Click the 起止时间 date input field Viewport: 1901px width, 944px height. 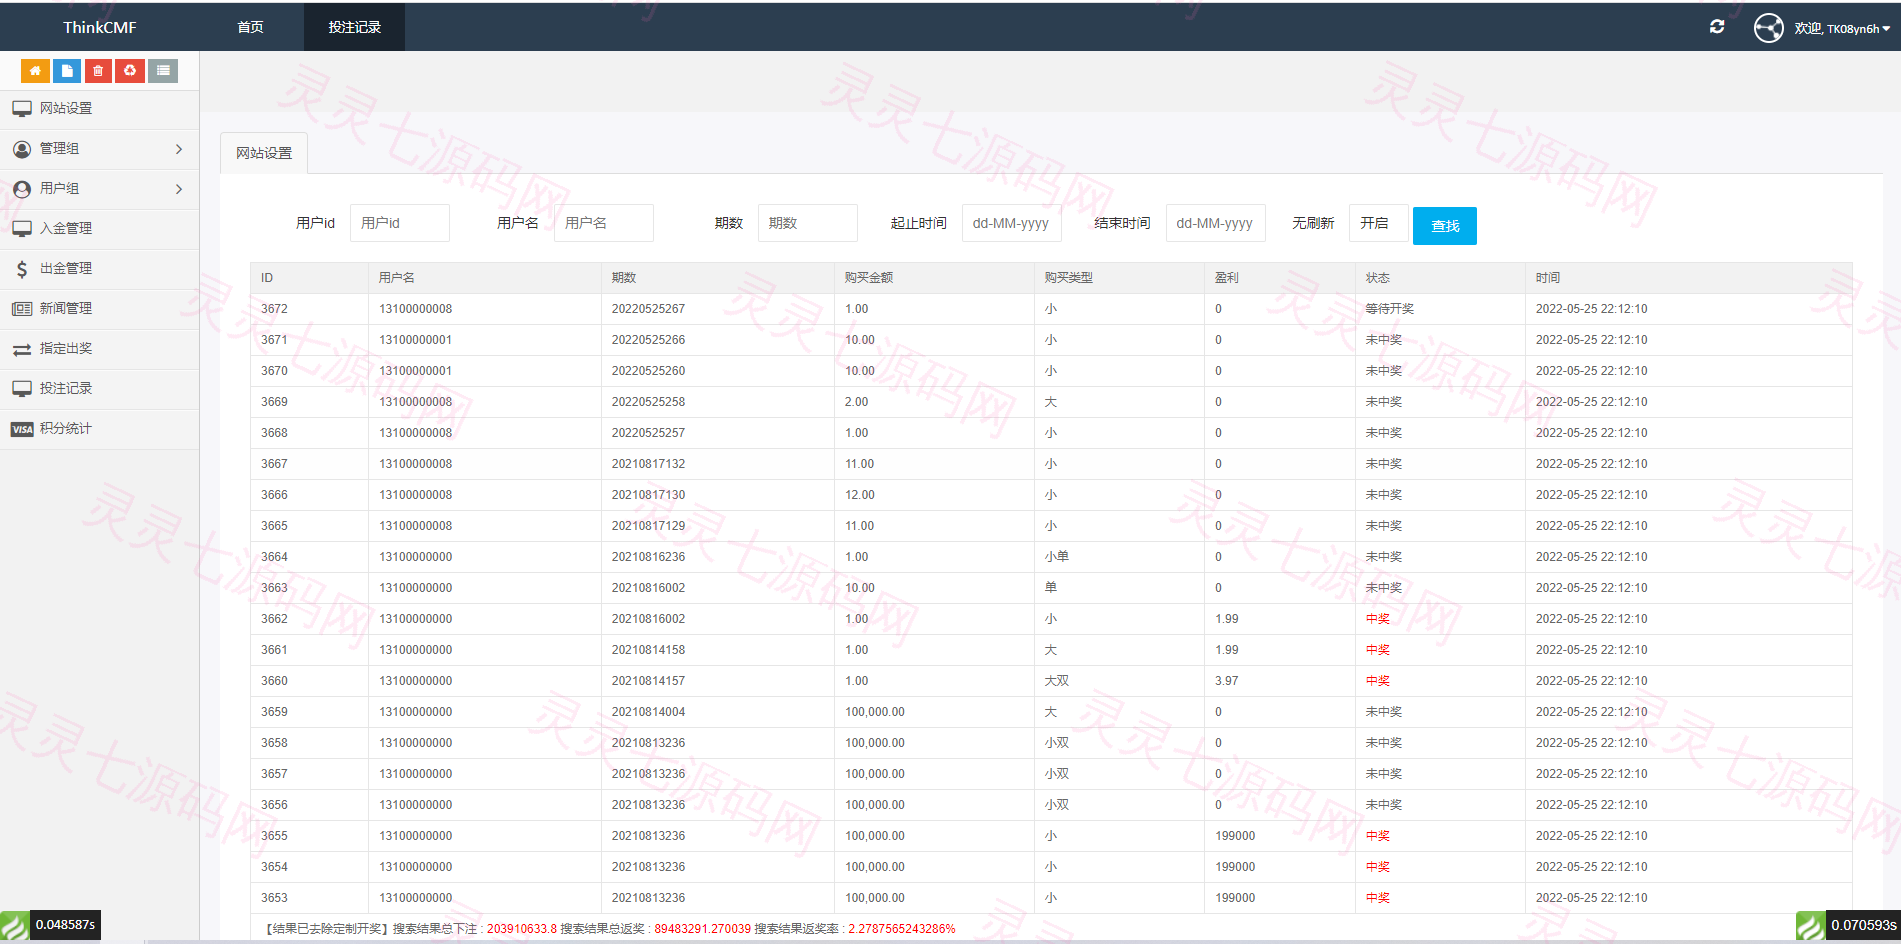[x=1012, y=223]
